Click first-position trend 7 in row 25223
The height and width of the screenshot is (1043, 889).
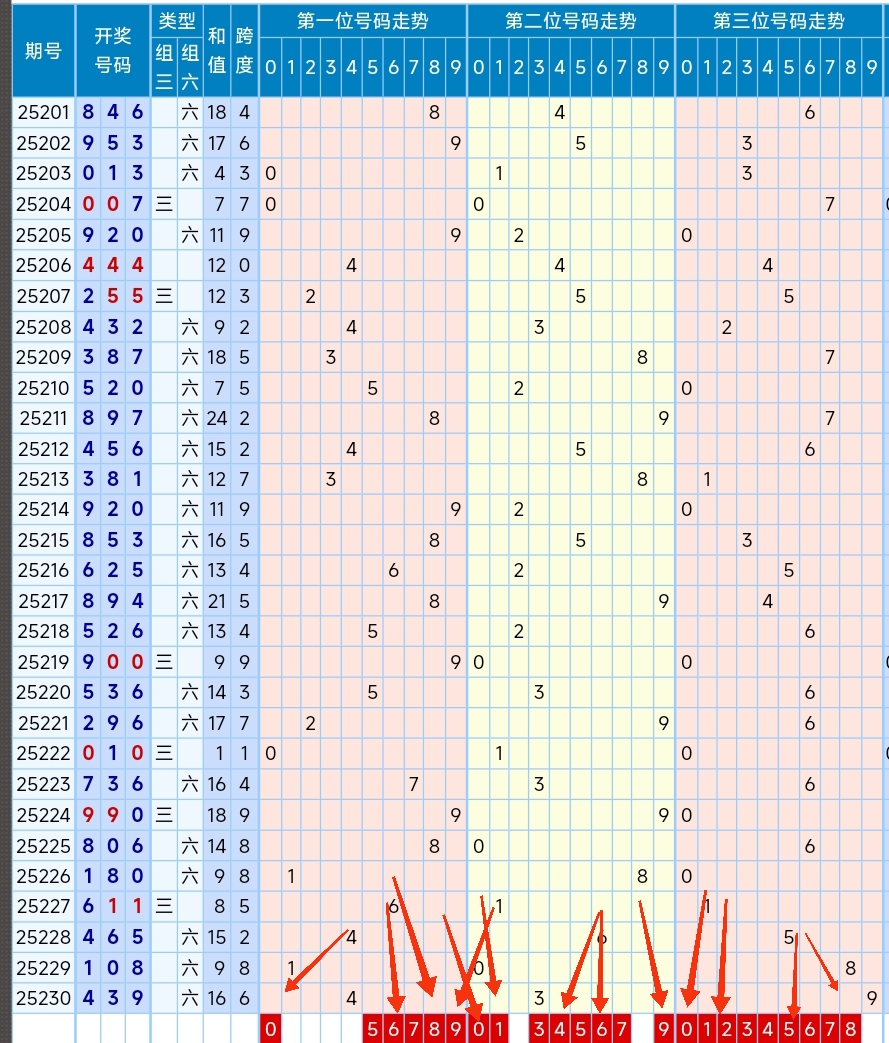tap(414, 784)
